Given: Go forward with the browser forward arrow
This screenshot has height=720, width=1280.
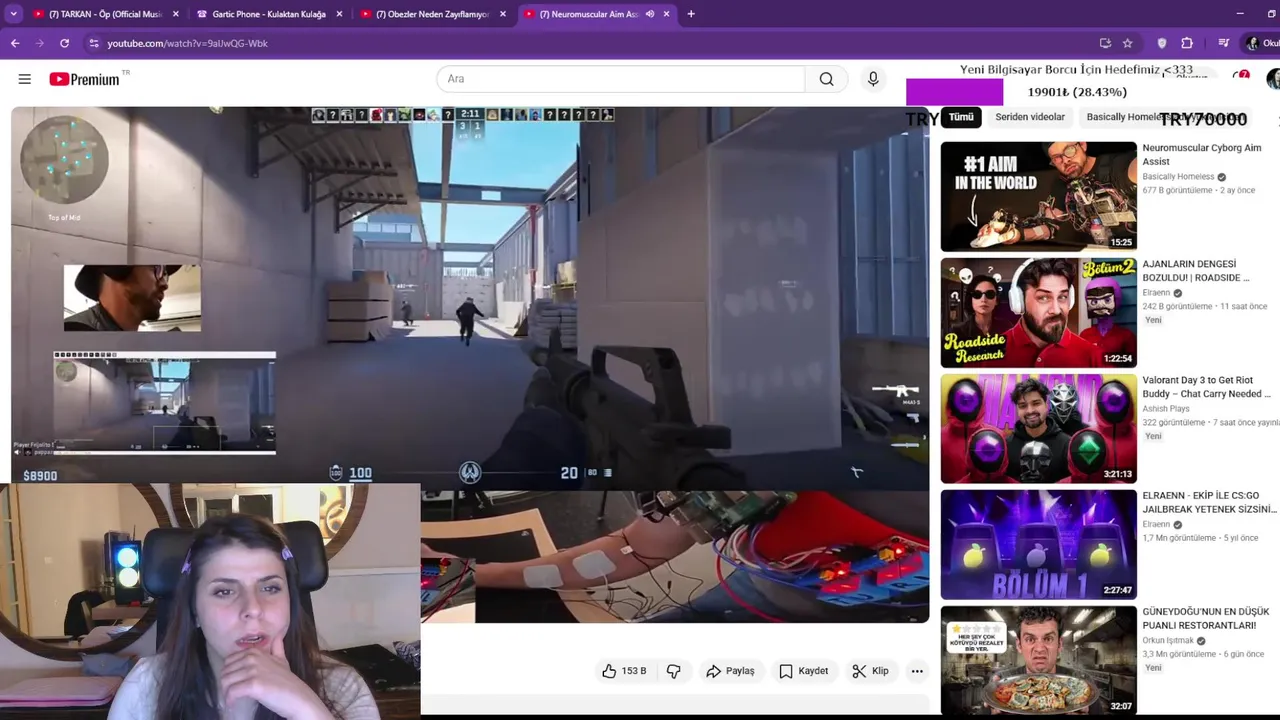Looking at the screenshot, I should pyautogui.click(x=40, y=43).
